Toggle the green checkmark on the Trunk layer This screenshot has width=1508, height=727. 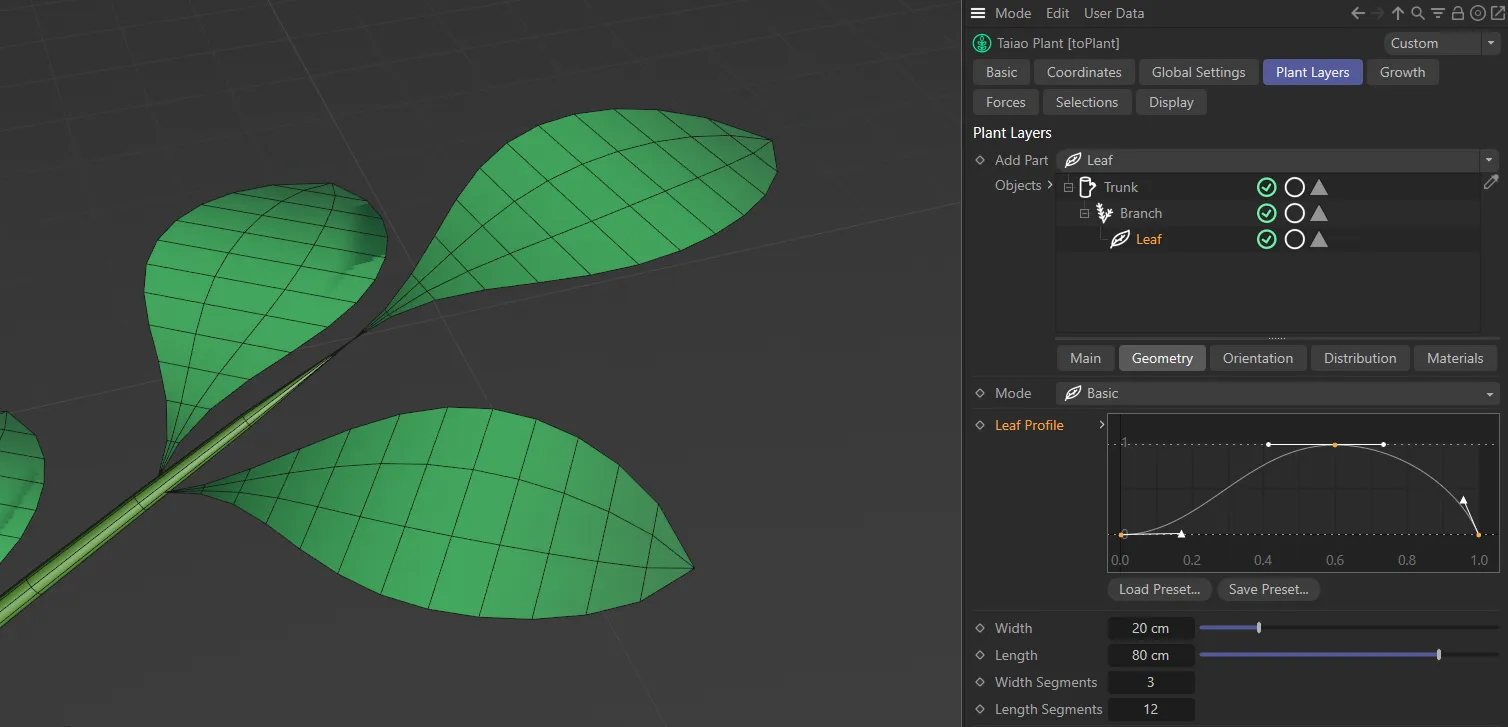[x=1267, y=187]
